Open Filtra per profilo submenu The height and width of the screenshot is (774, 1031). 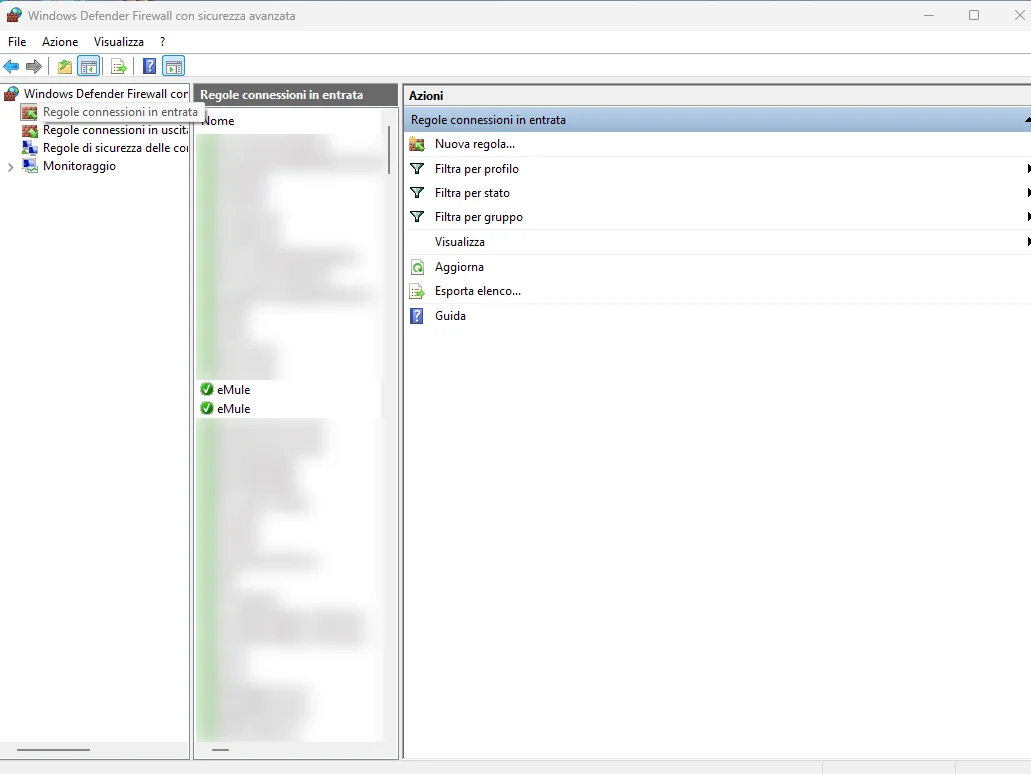click(476, 169)
